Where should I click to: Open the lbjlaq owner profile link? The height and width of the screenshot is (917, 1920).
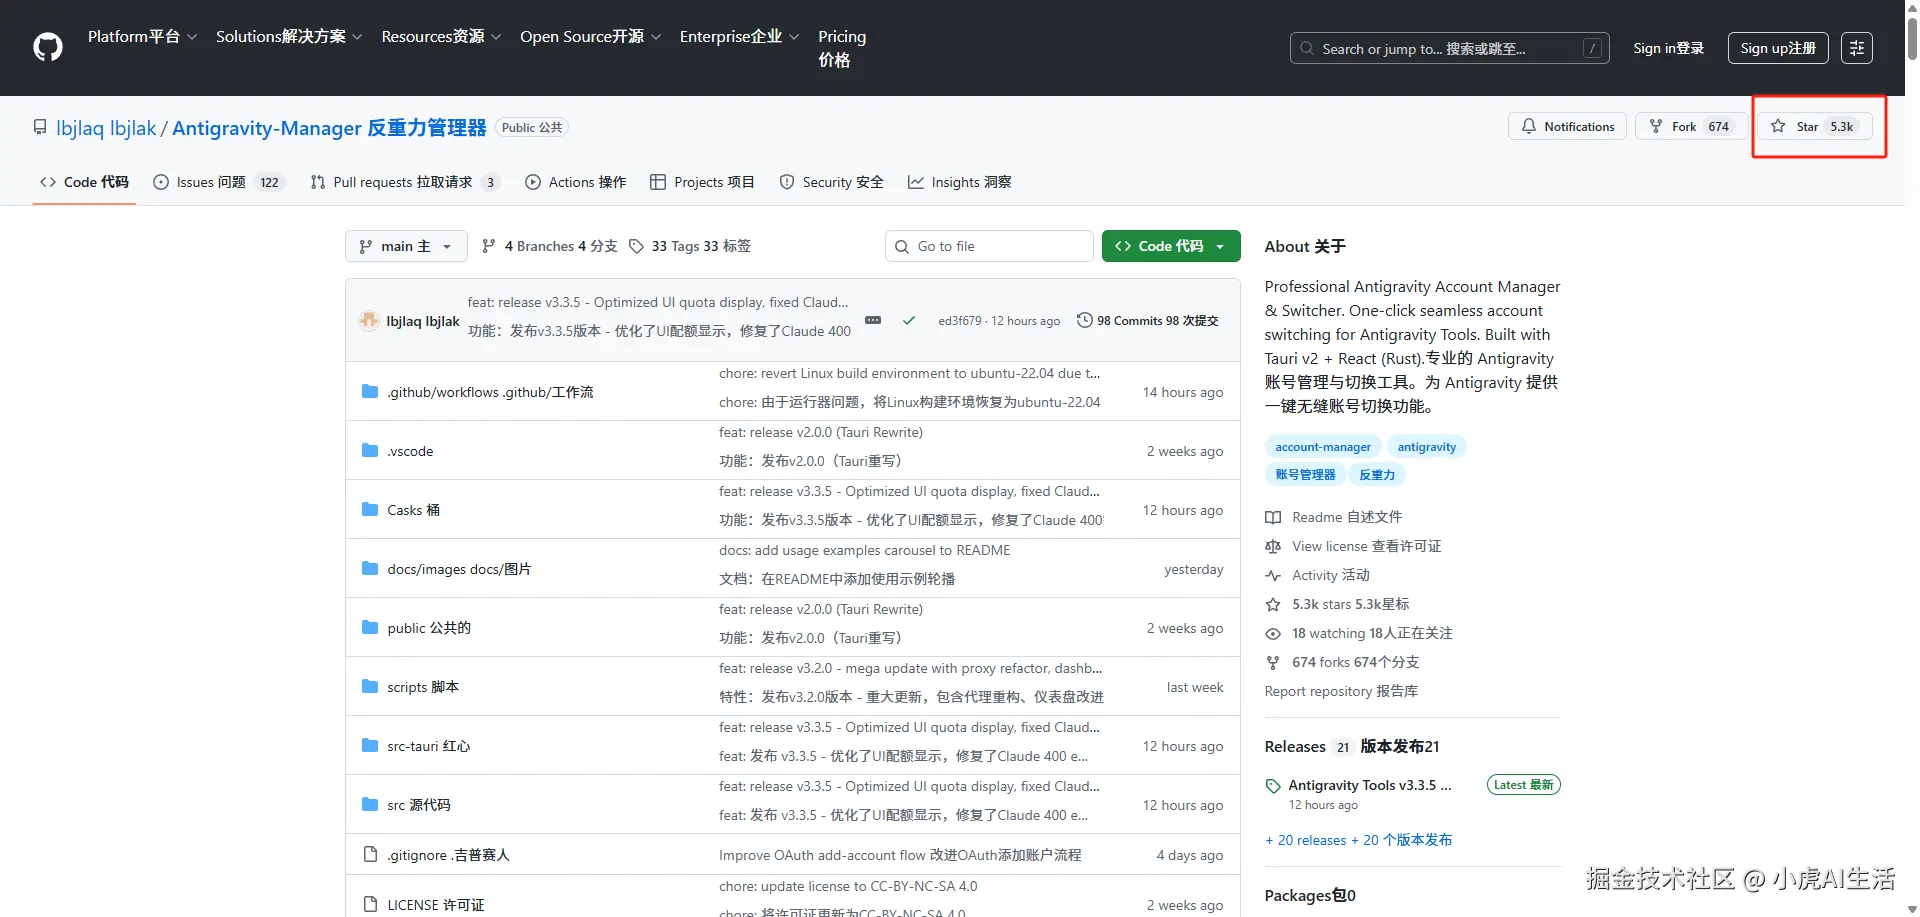106,128
